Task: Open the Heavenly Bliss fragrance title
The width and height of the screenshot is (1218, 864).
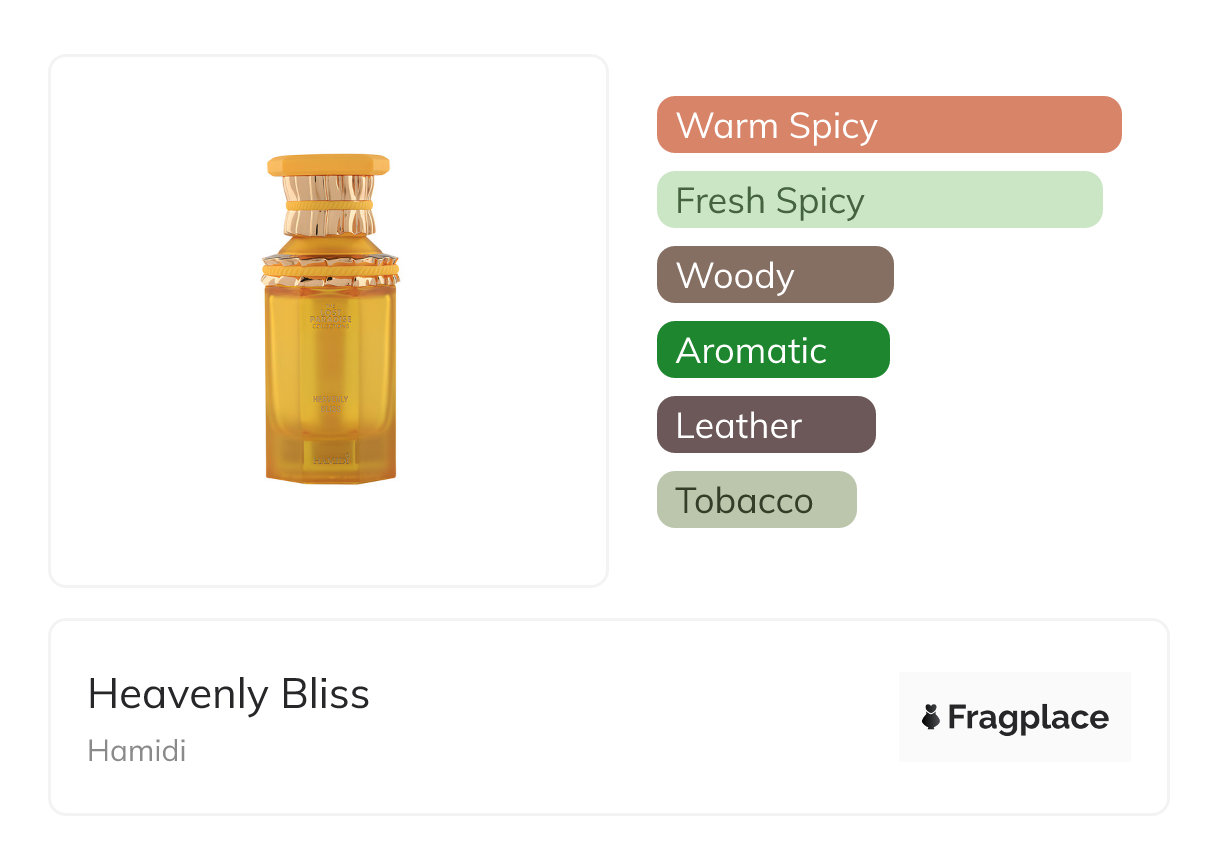Action: tap(229, 694)
